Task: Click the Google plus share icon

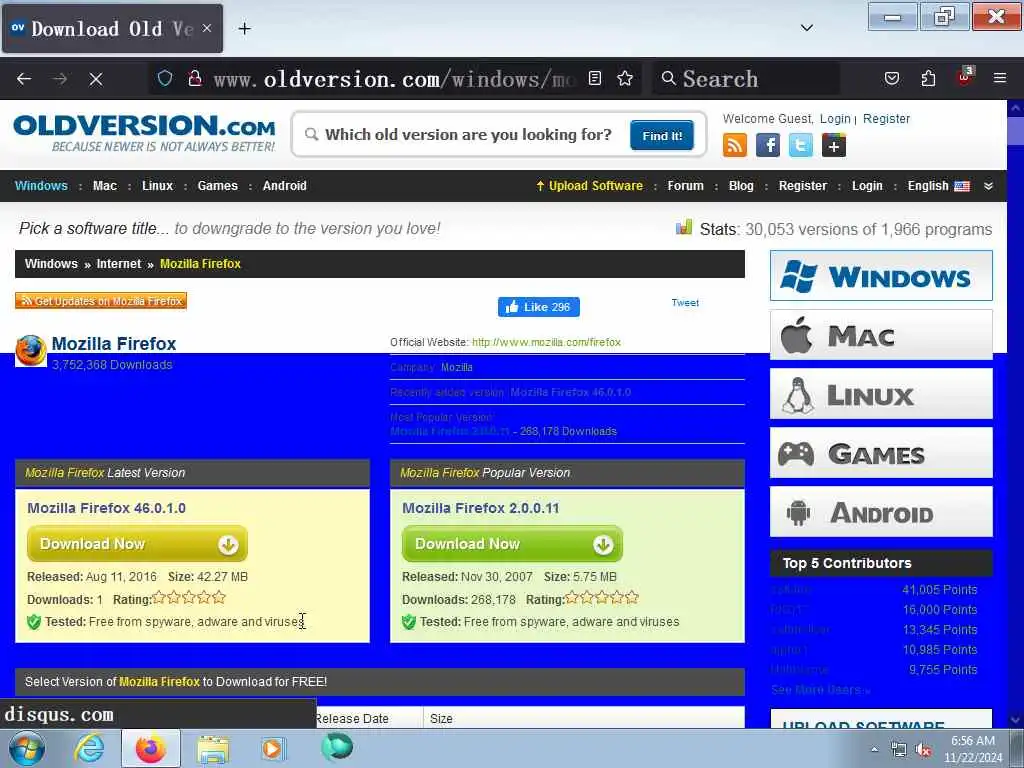Action: pyautogui.click(x=833, y=145)
